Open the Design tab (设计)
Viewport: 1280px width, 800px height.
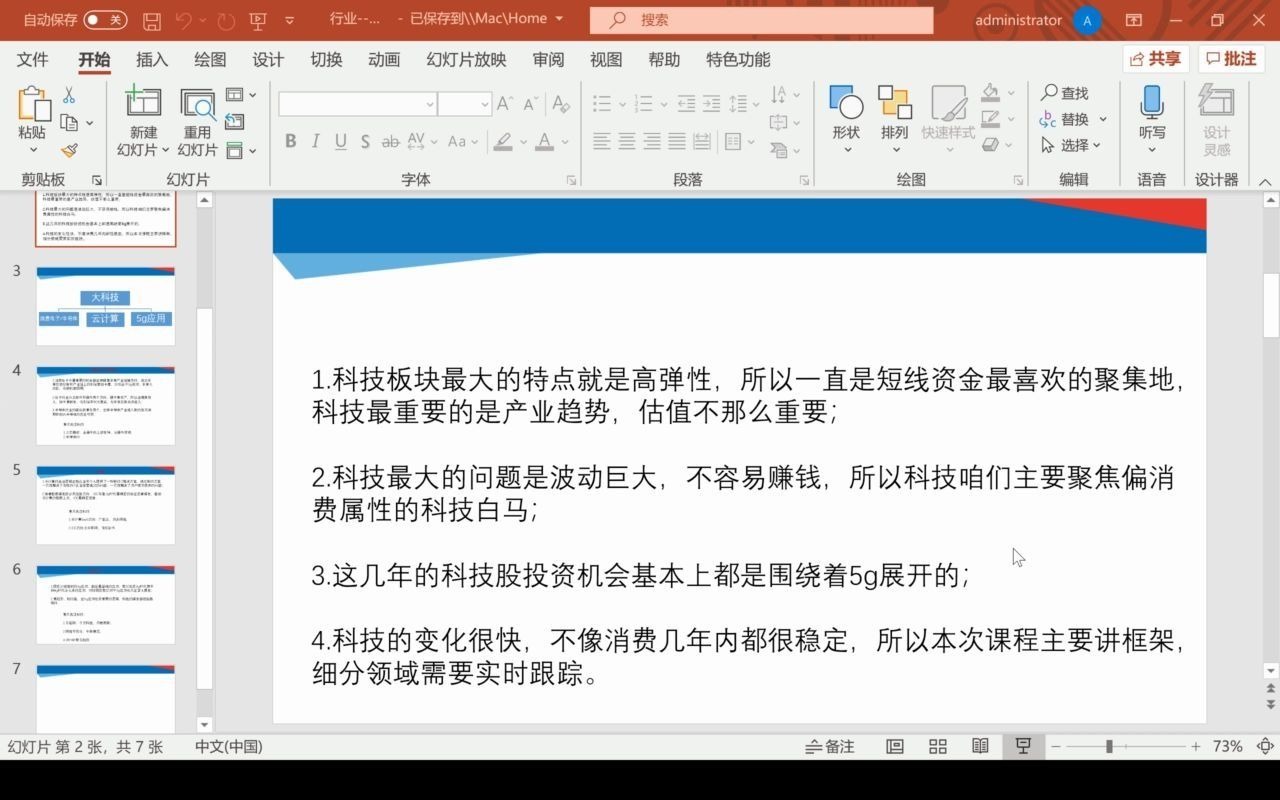(268, 60)
